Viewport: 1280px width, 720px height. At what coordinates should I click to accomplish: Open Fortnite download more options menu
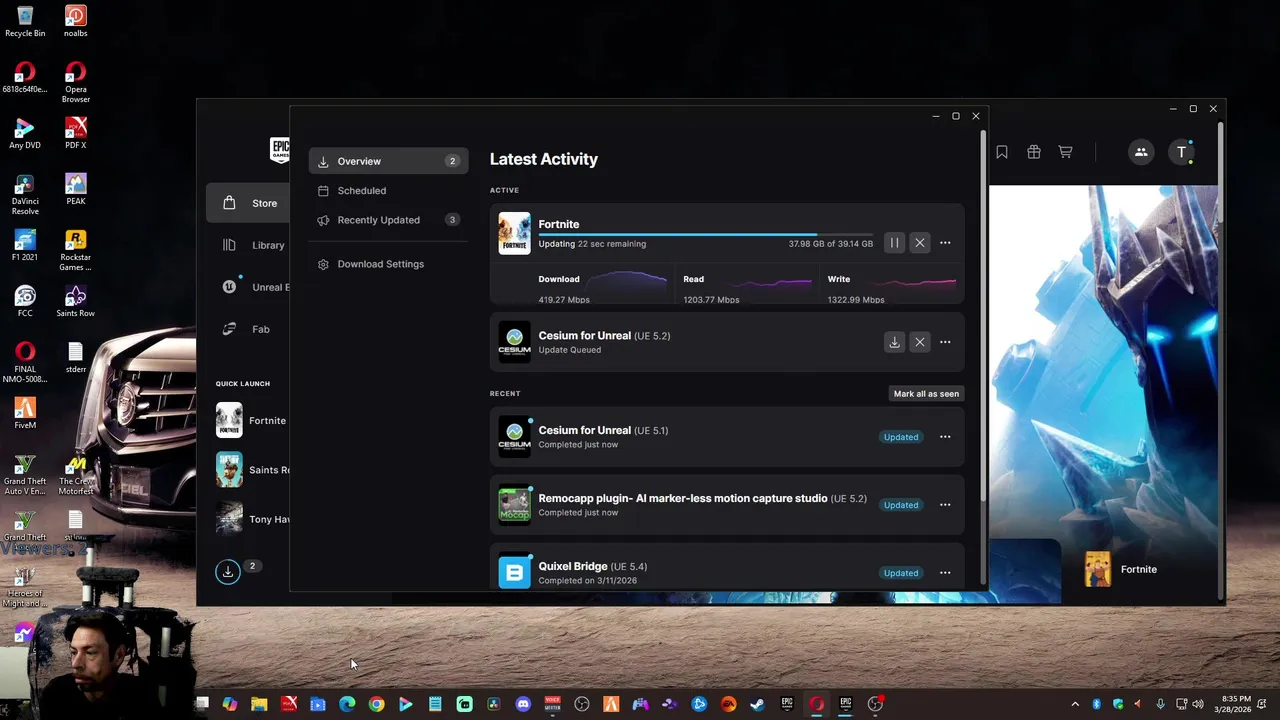[x=945, y=243]
